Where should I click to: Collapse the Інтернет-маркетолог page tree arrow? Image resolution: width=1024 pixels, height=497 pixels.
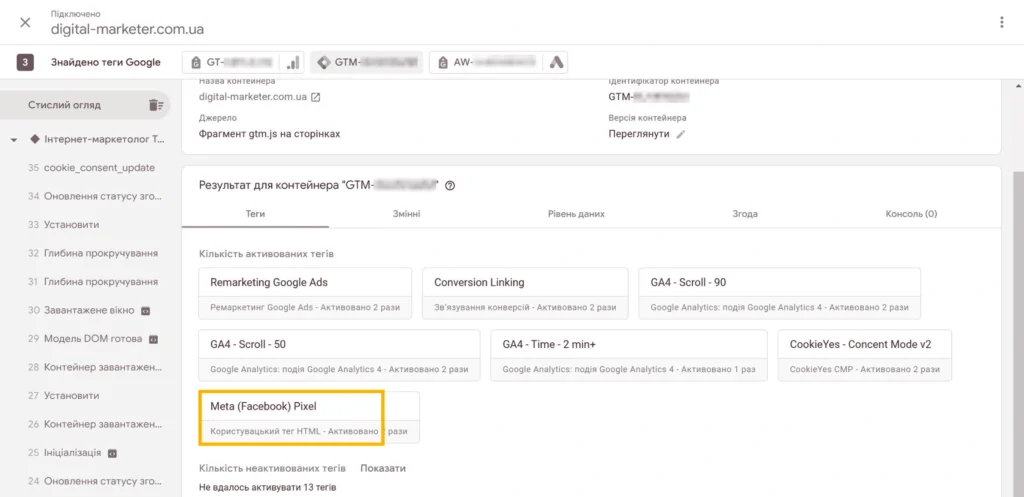pos(14,140)
